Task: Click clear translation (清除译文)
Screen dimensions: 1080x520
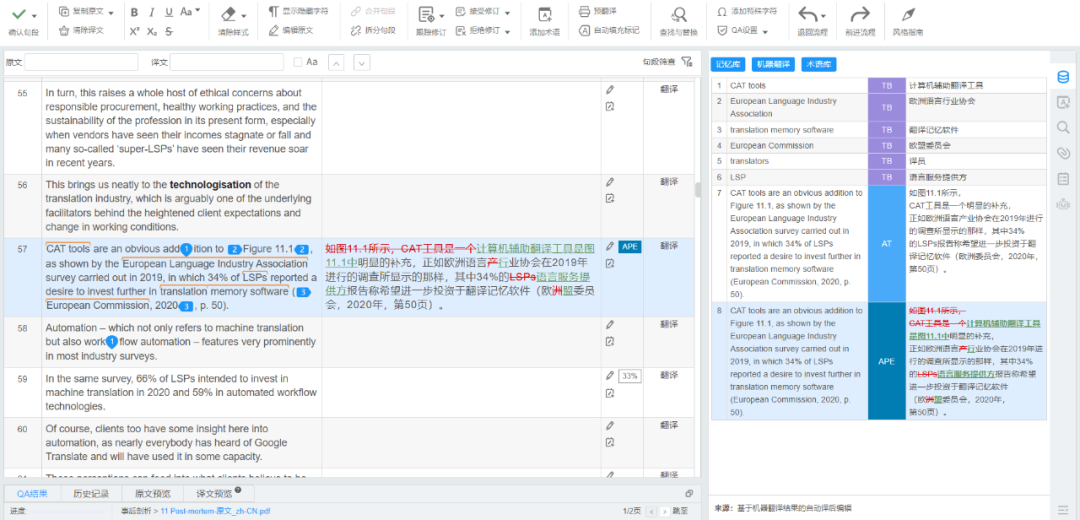Action: click(81, 30)
